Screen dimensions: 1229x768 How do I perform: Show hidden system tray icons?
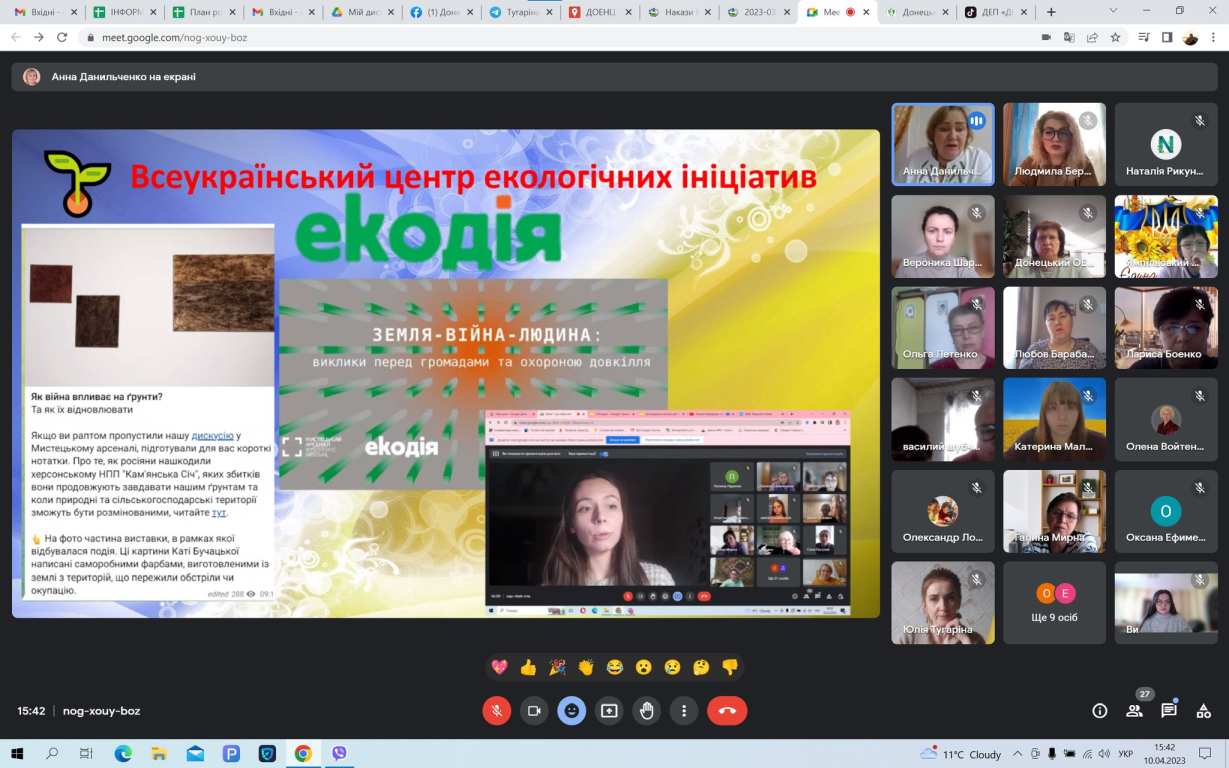(x=1018, y=754)
